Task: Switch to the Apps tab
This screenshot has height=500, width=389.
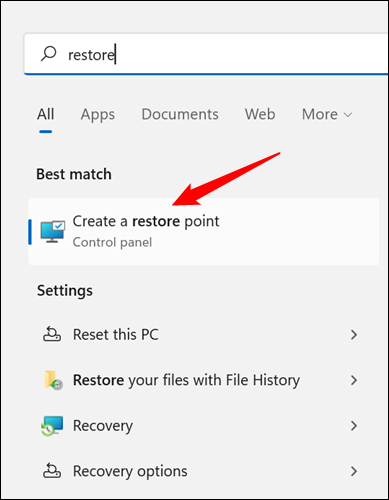Action: (x=98, y=115)
